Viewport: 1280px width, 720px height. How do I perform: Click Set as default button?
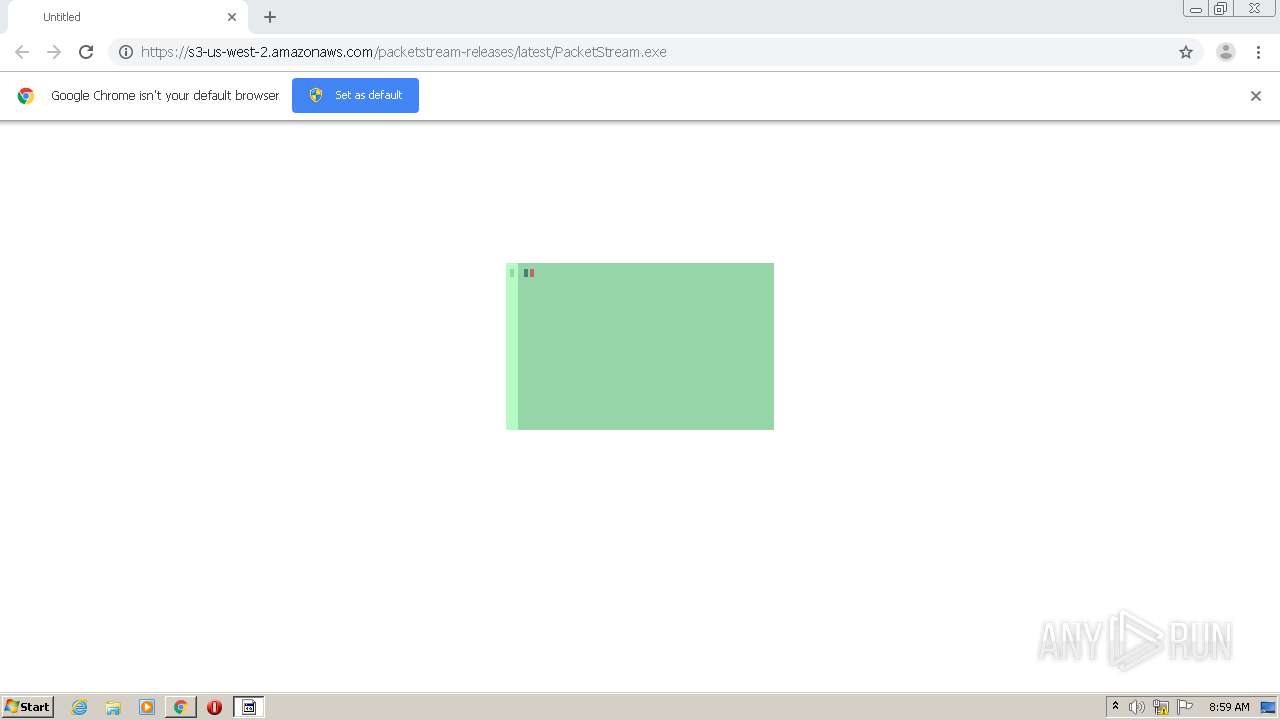pos(355,95)
